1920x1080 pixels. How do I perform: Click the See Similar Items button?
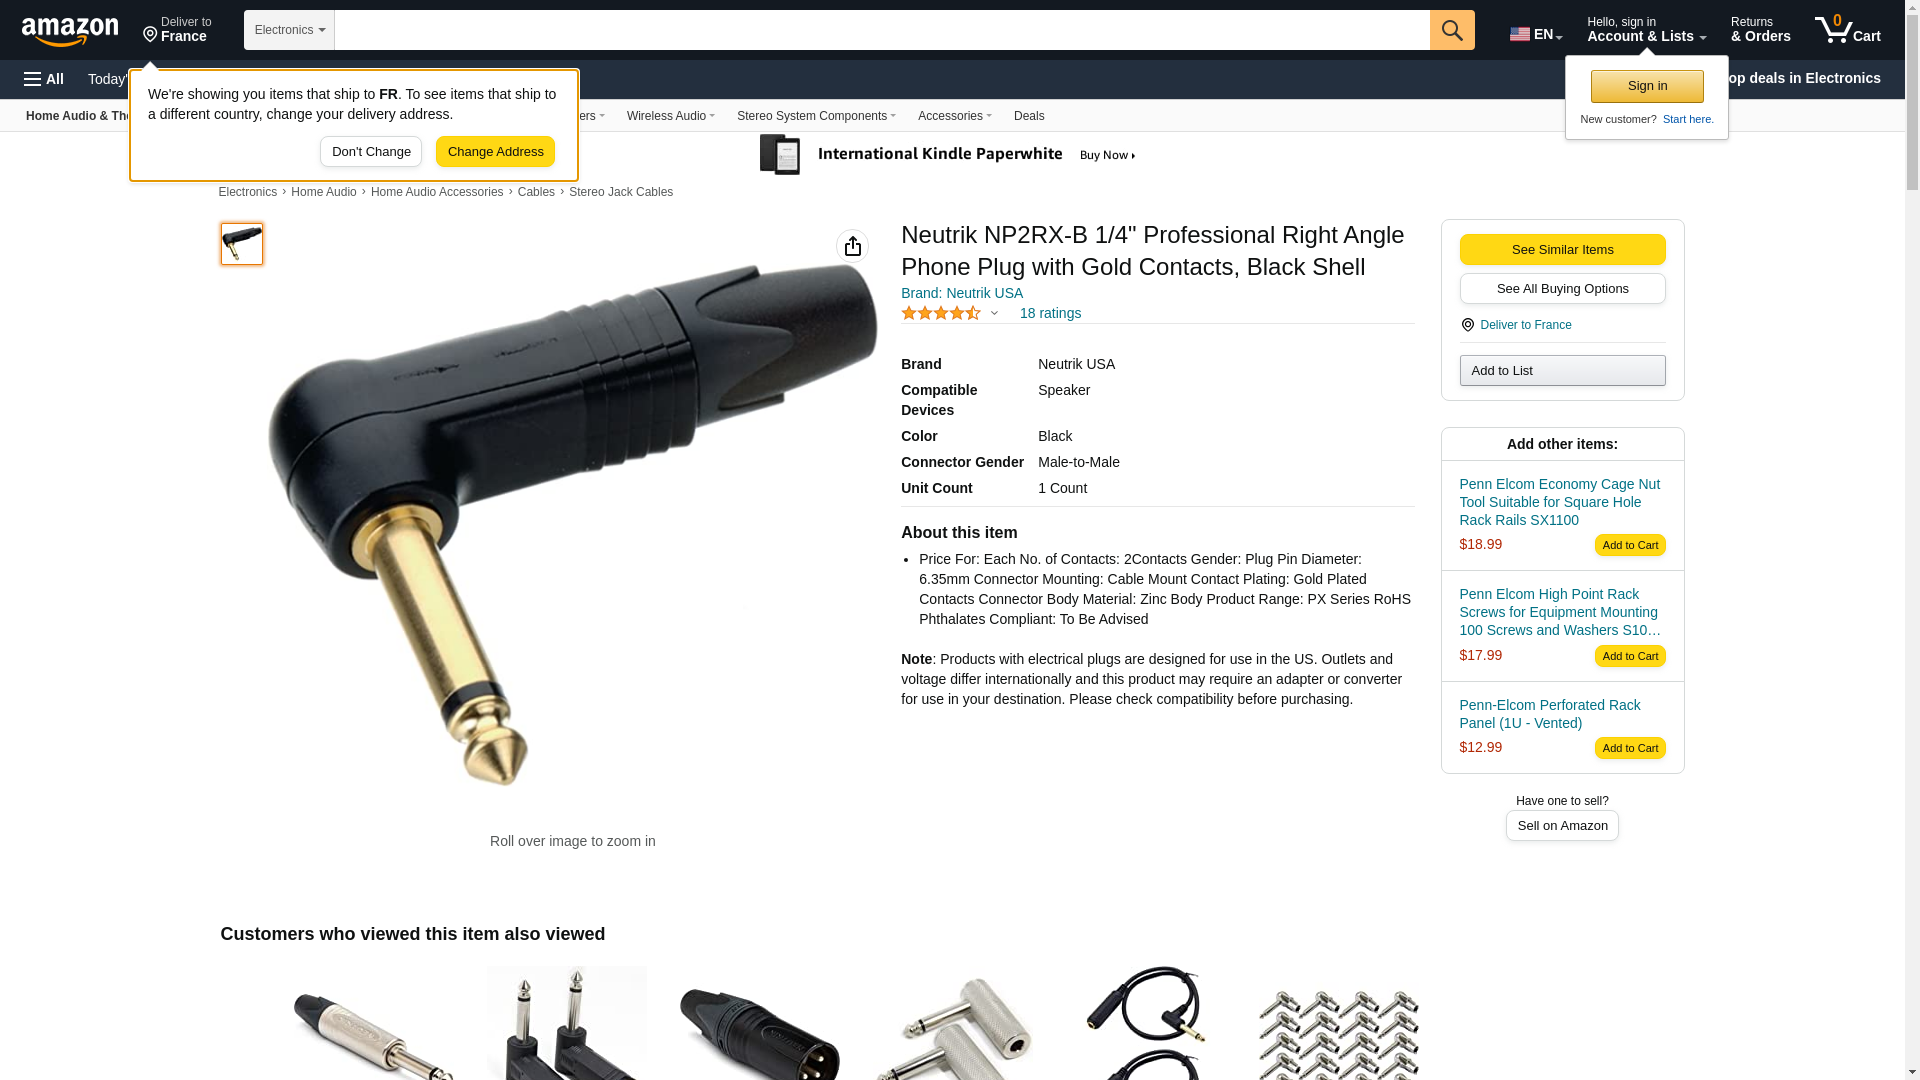pos(1562,250)
